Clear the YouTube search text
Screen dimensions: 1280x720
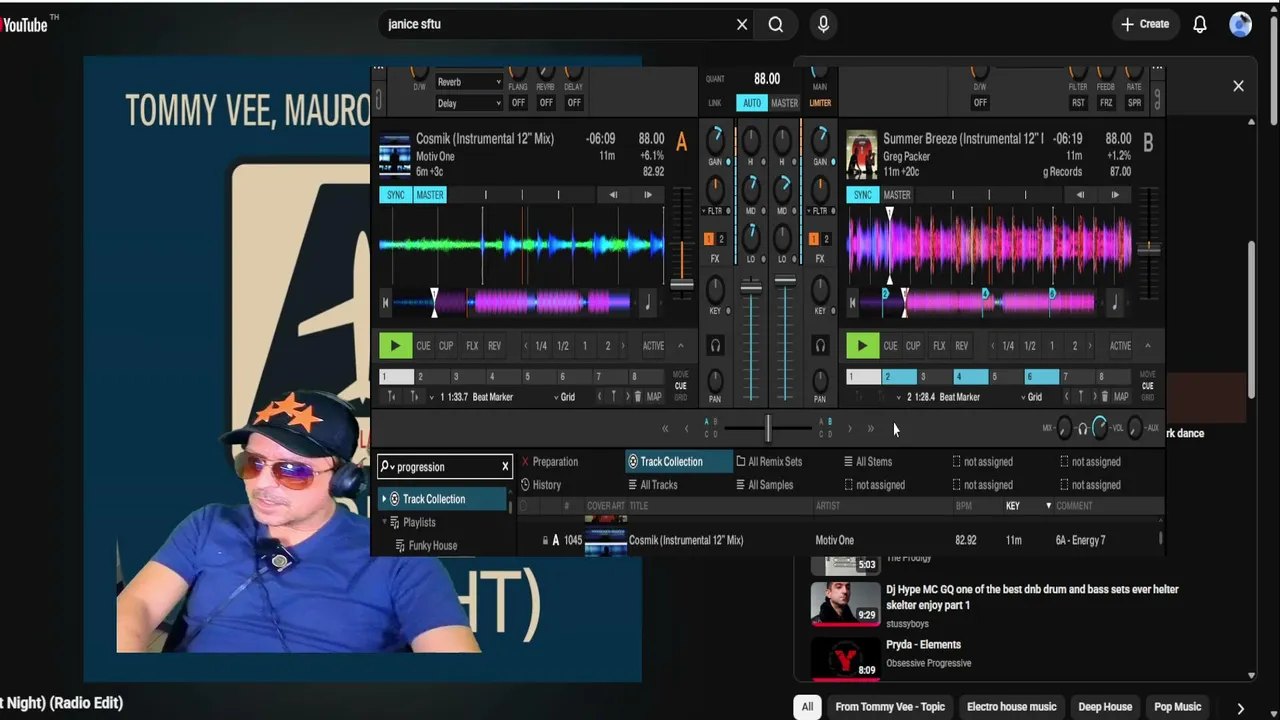click(x=742, y=25)
